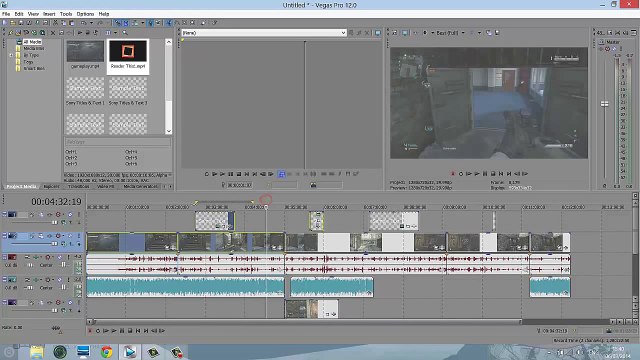640x360 pixels.
Task: Switch to the Transitions tab
Action: 78,187
